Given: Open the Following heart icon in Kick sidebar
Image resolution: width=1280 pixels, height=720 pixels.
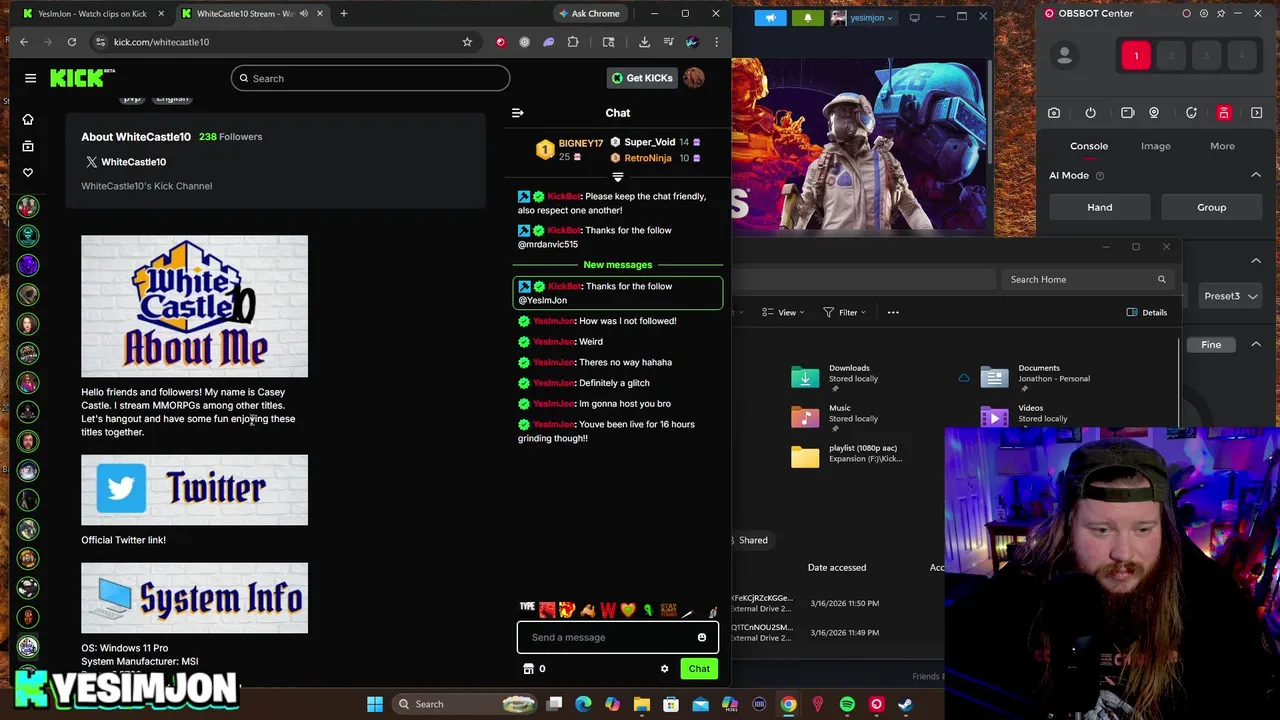Looking at the screenshot, I should [28, 173].
